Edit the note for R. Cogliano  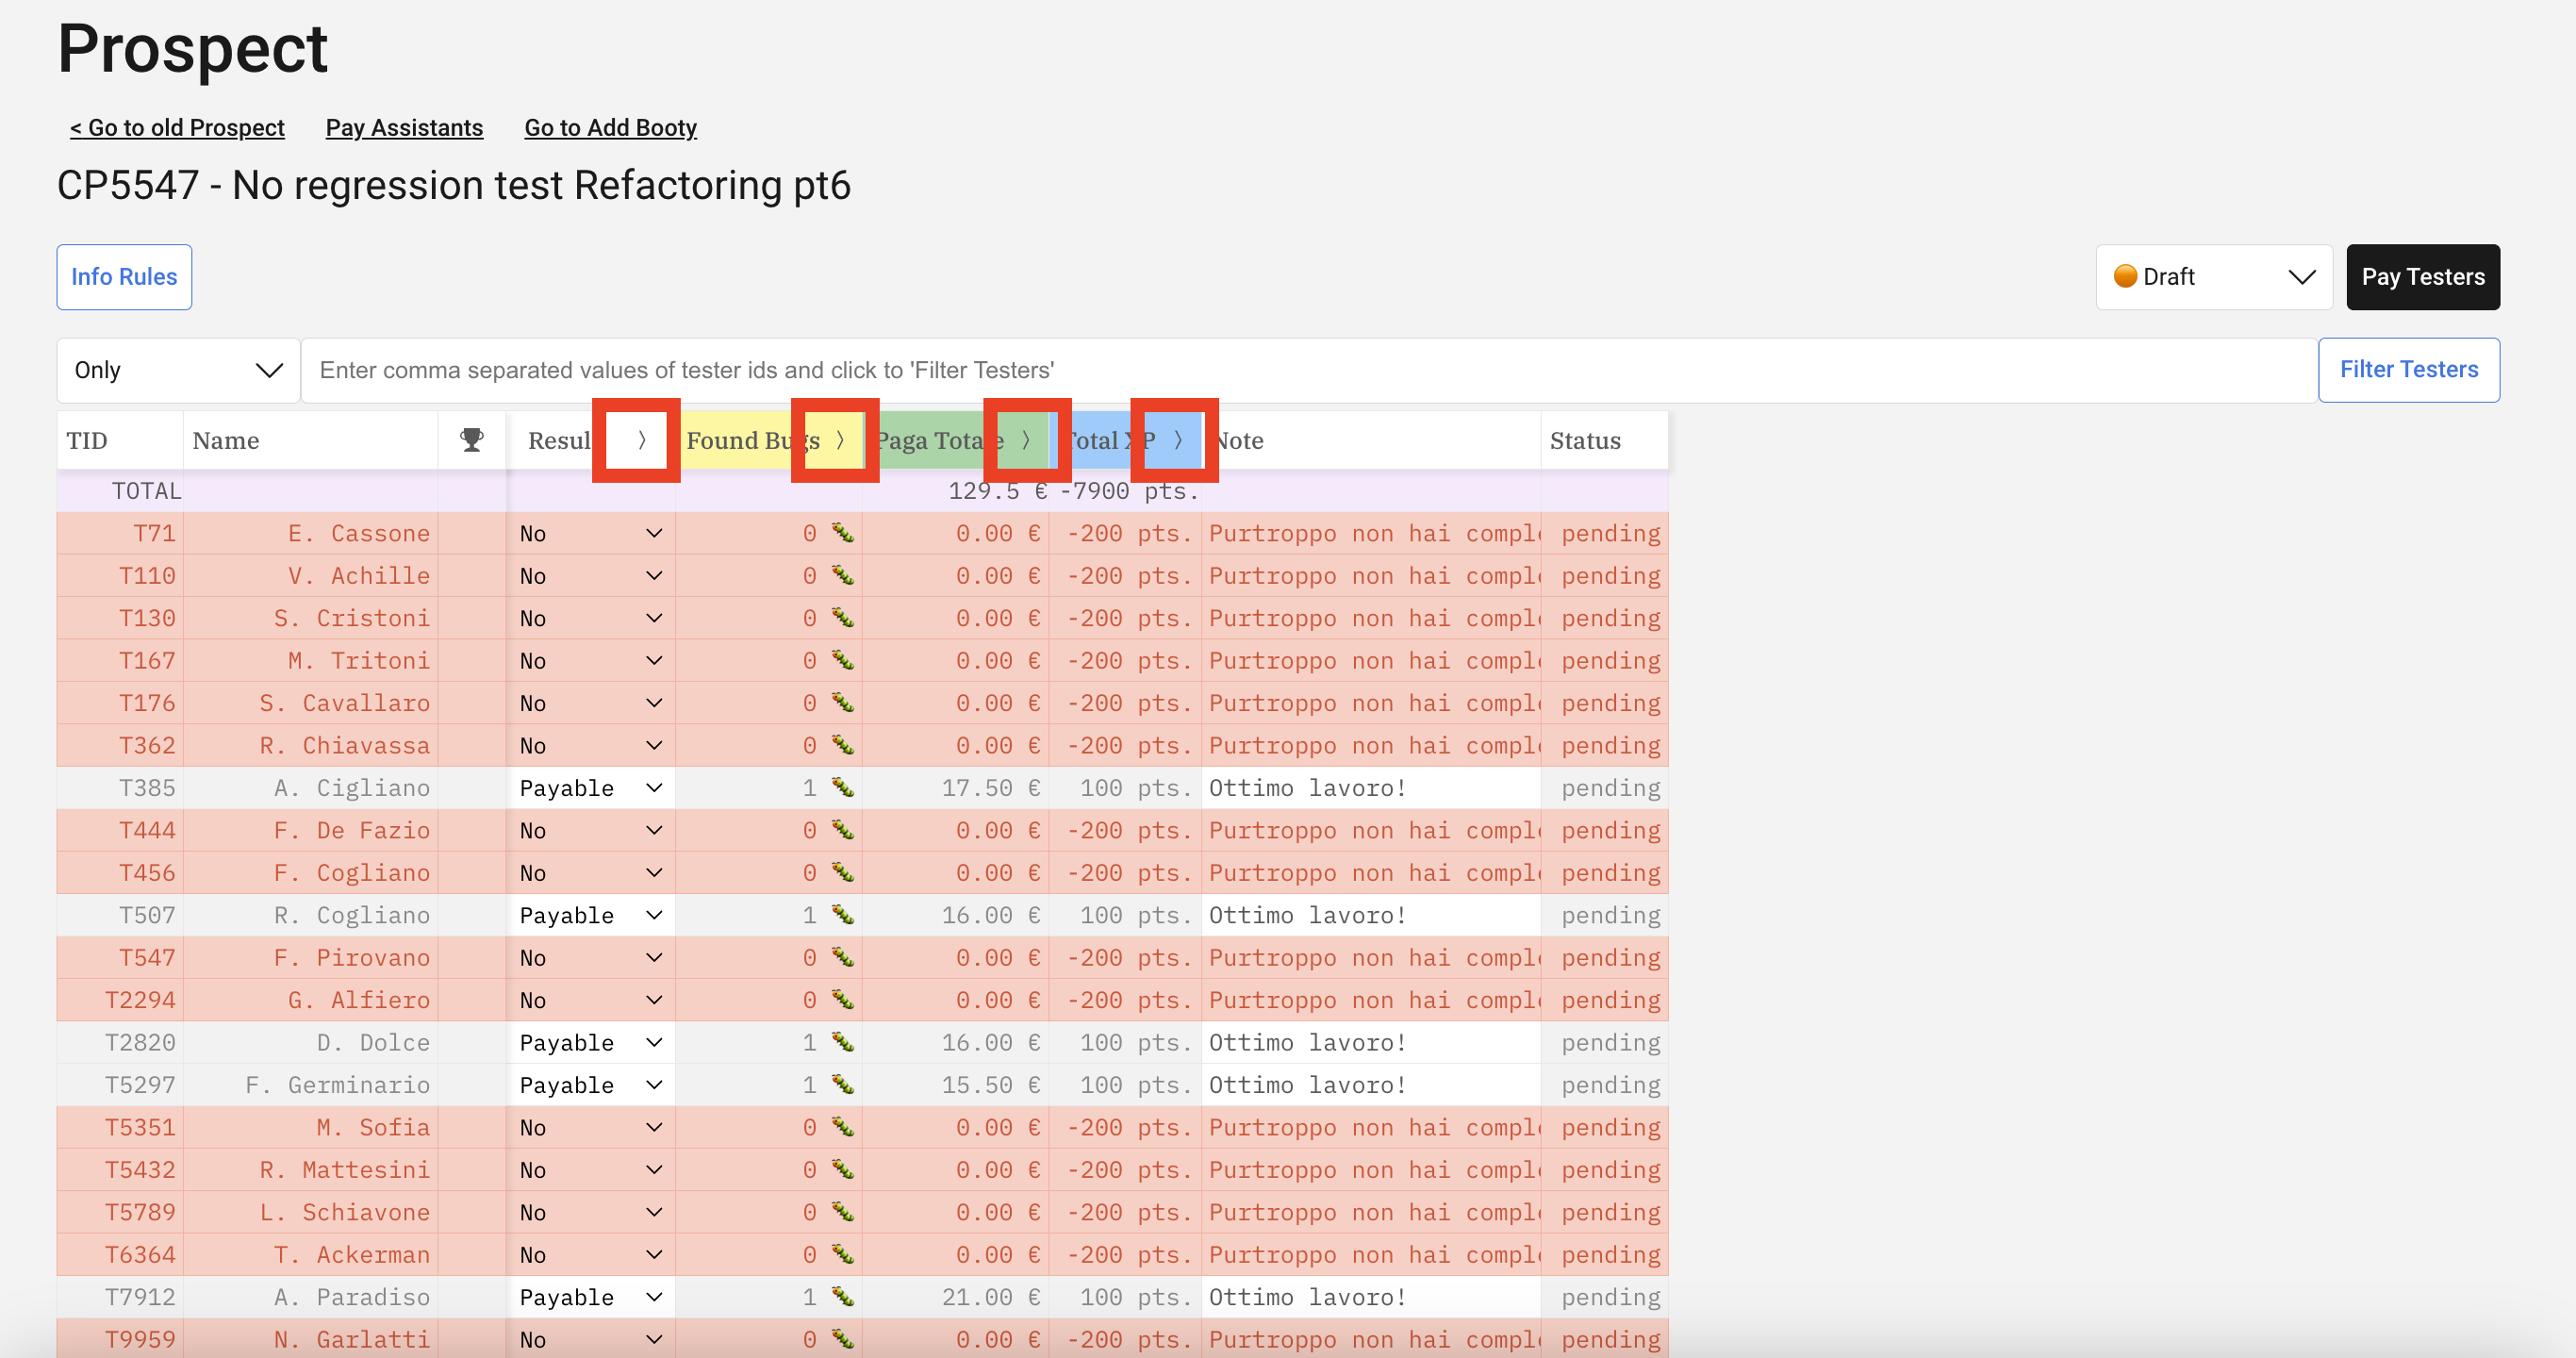tap(1371, 915)
